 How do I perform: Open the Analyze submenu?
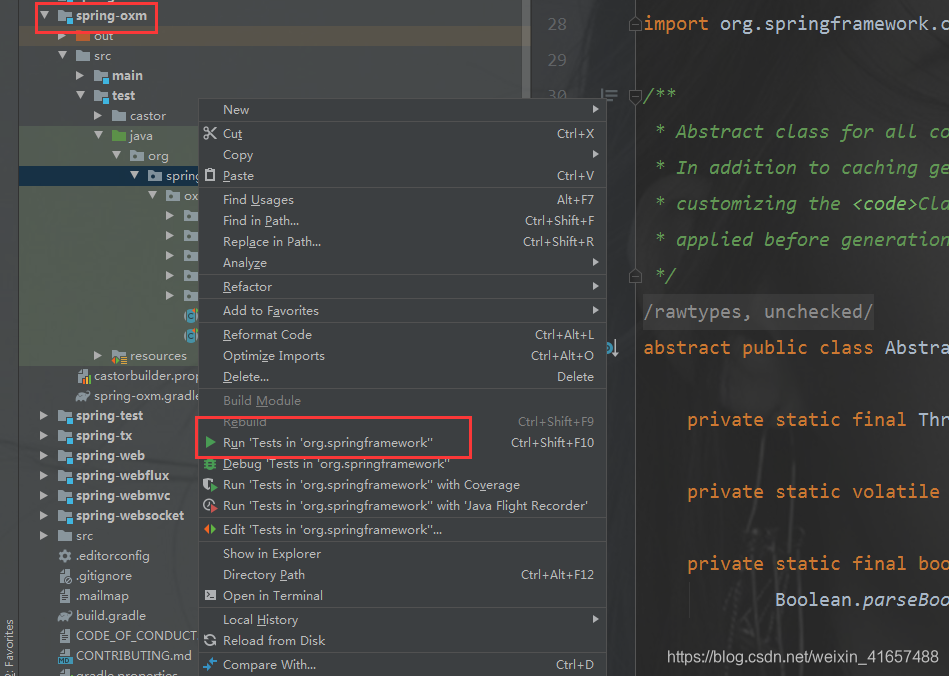click(402, 263)
